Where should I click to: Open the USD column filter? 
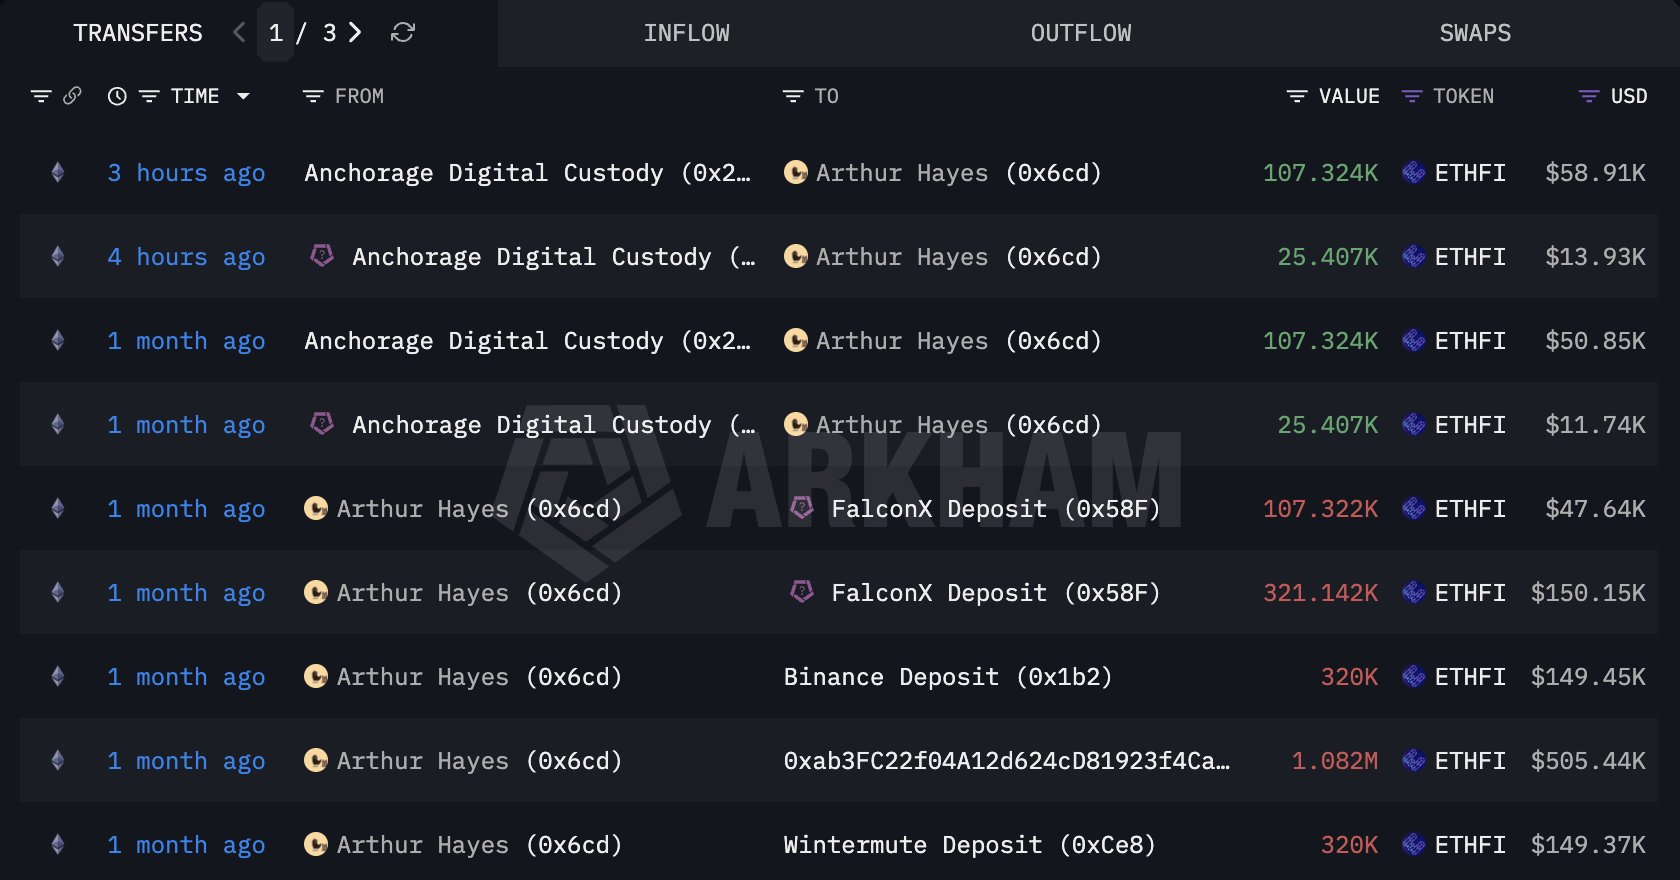click(x=1588, y=96)
